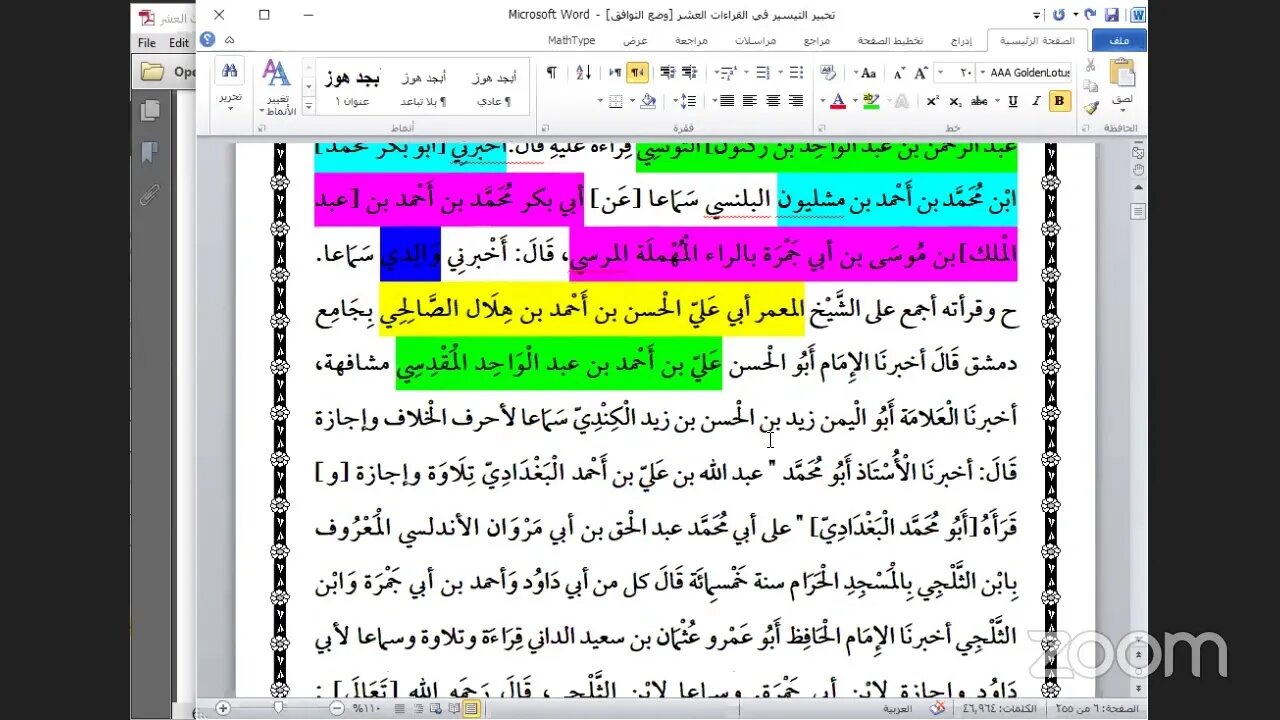1280x720 pixels.
Task: Toggle Underline formatting button
Action: [x=1012, y=101]
